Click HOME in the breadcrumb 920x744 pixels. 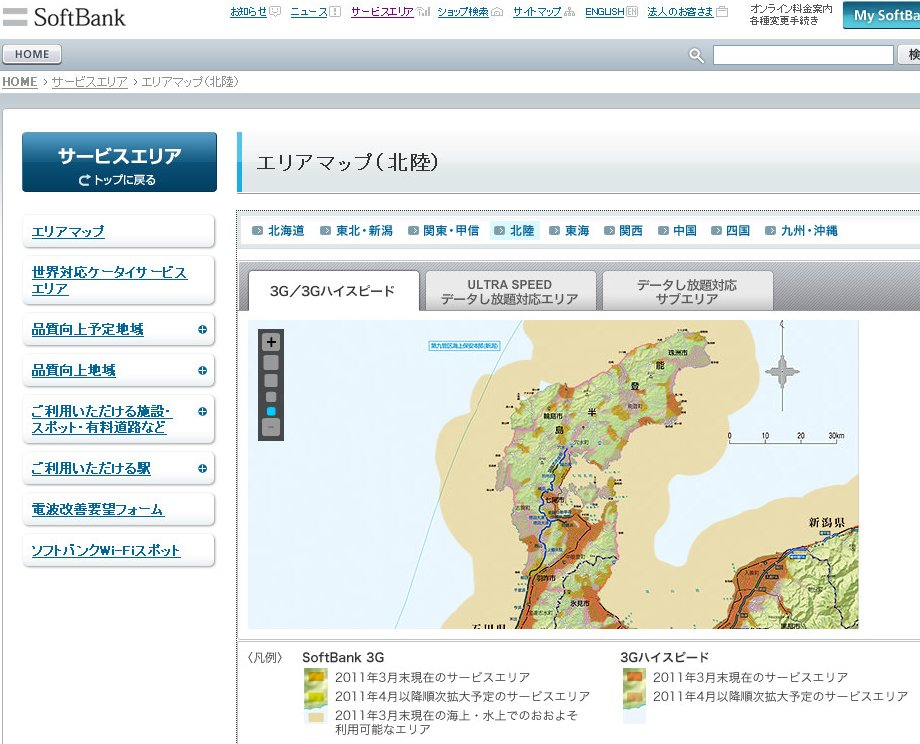(19, 82)
